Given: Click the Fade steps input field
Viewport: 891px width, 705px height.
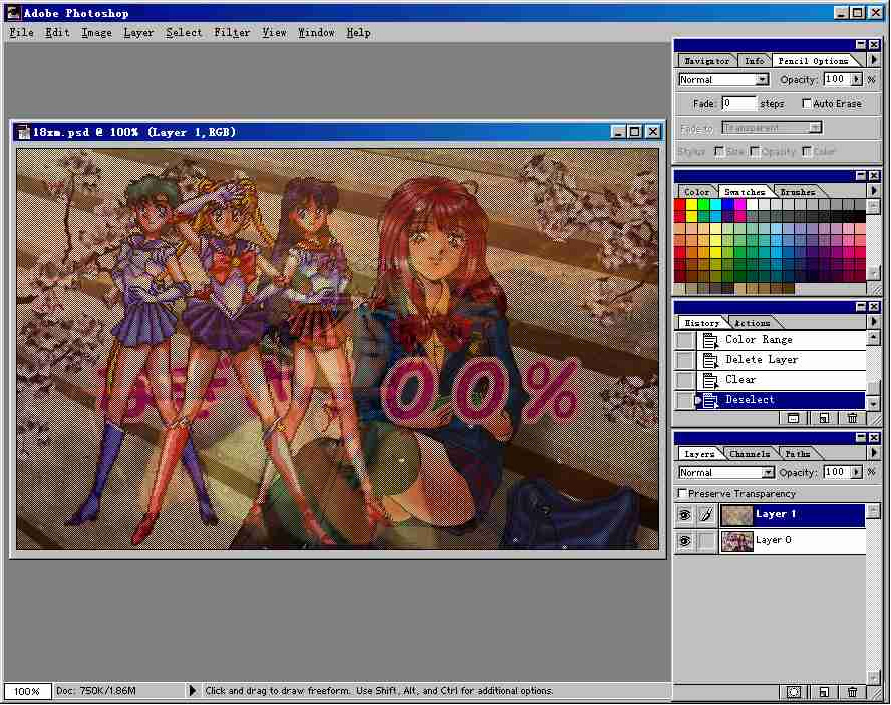Looking at the screenshot, I should coord(739,103).
